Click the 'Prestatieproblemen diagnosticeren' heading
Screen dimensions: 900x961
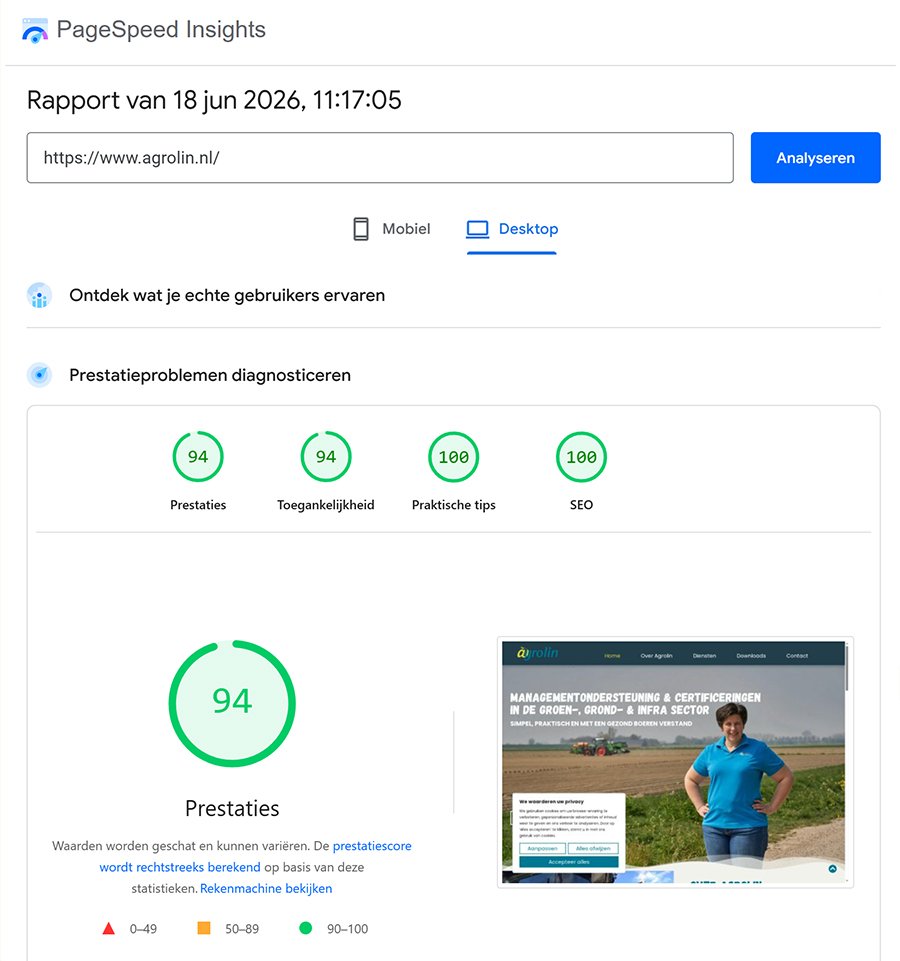pyautogui.click(x=210, y=375)
